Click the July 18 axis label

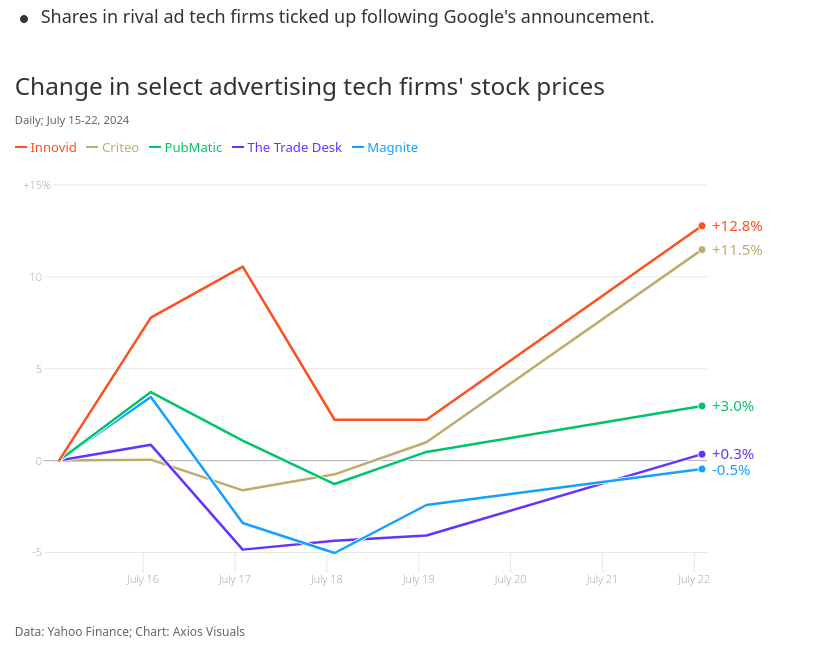[327, 579]
